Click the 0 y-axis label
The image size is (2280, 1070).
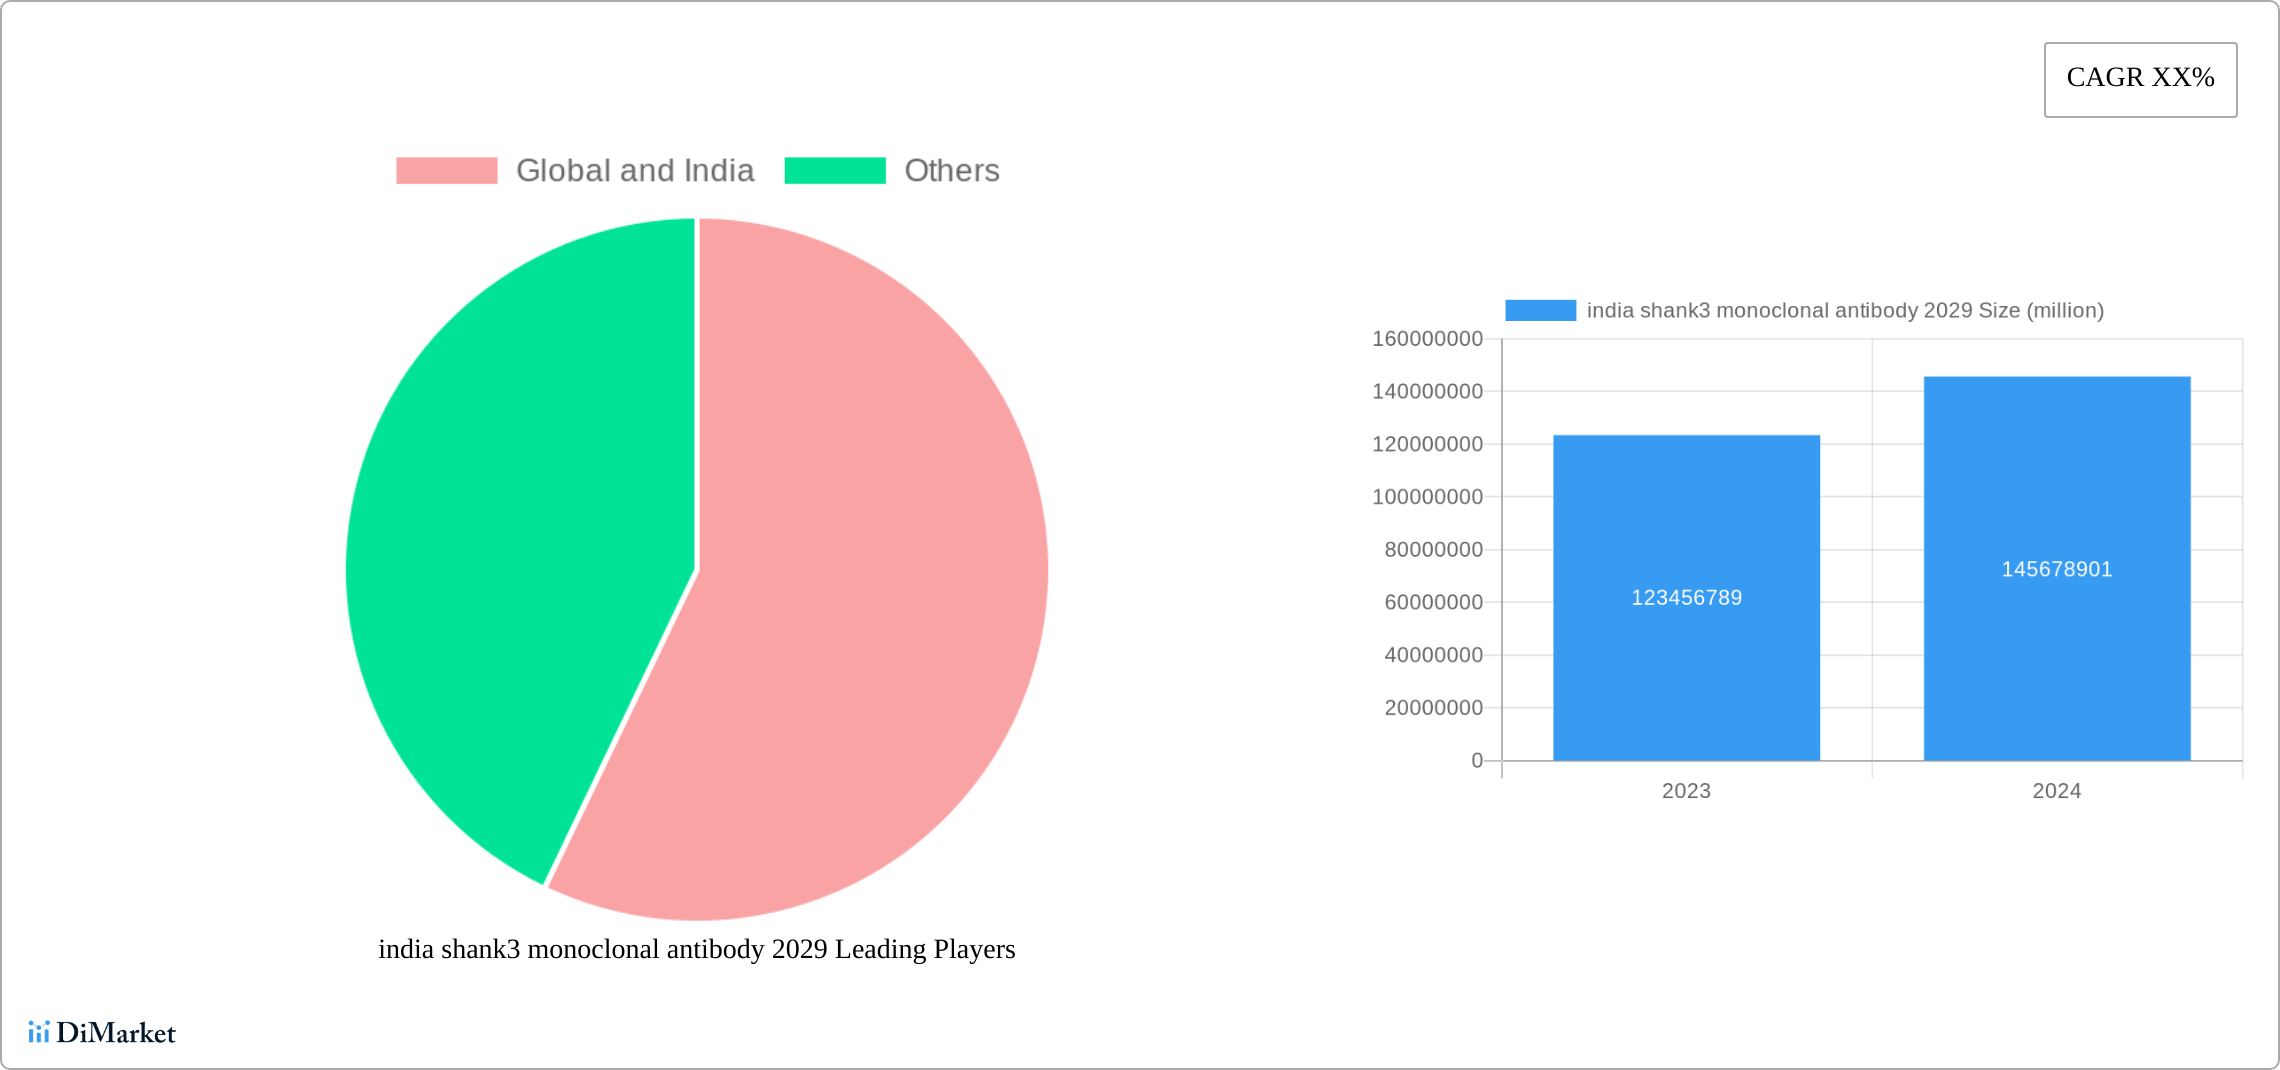point(1477,761)
